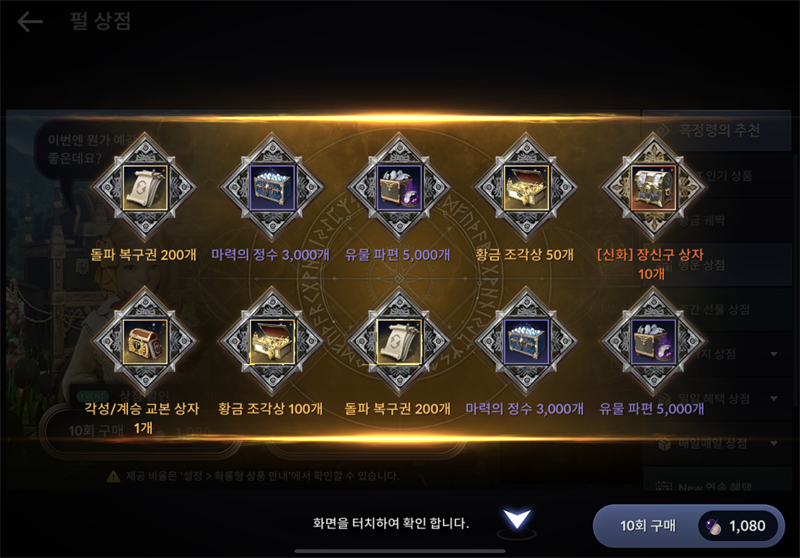This screenshot has height=558, width=800.
Task: Tap the bottom-row 마력의 정수 3,000개 chest
Action: click(x=526, y=341)
